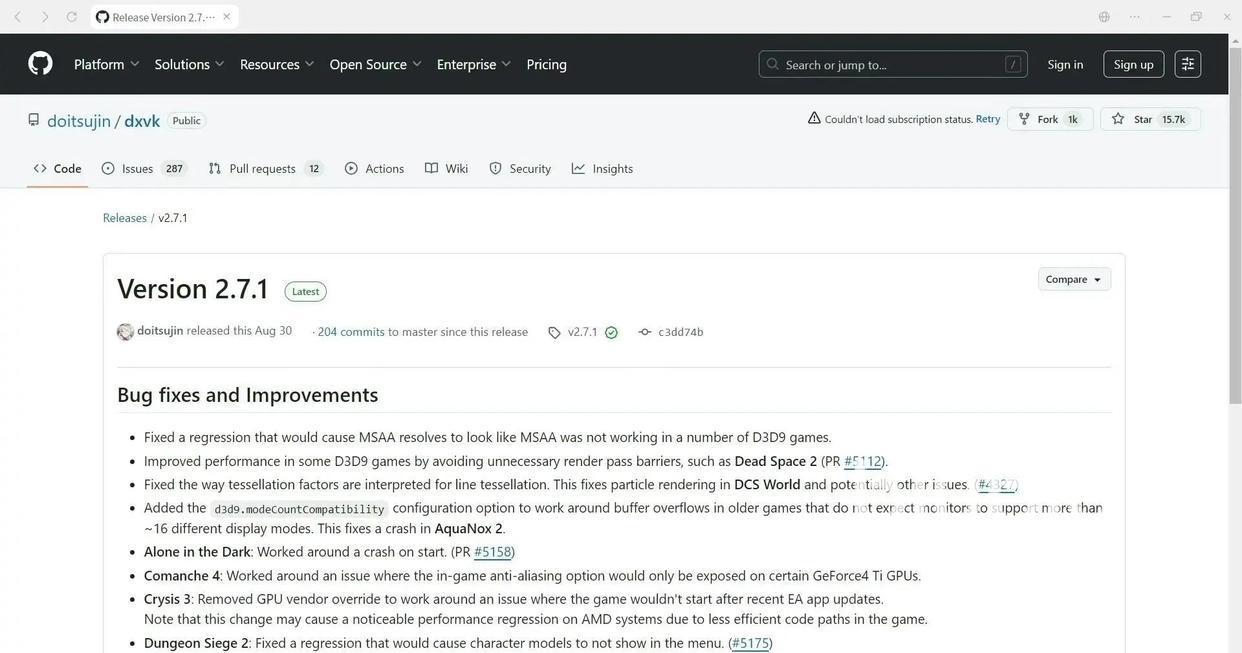Click the Star icon for dxvk repository
Image resolution: width=1242 pixels, height=653 pixels.
tap(1118, 119)
